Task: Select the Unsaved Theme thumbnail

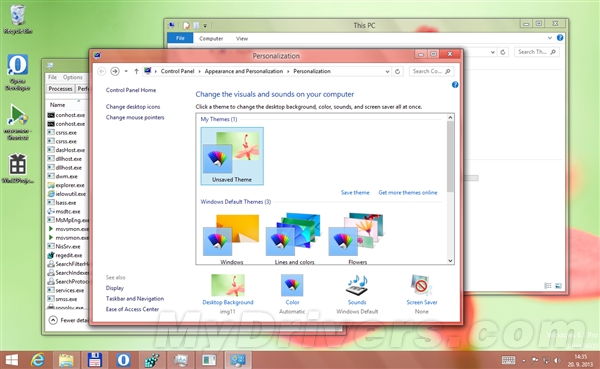Action: click(232, 156)
